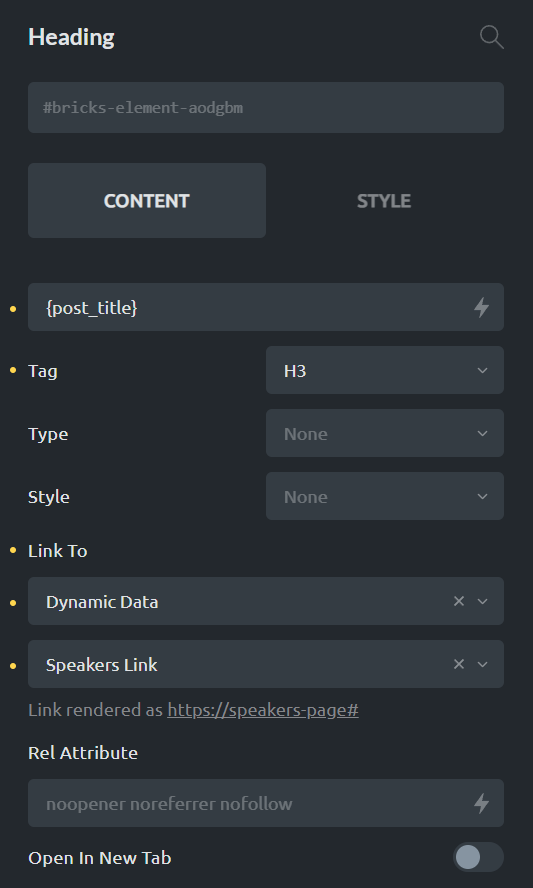Click the dynamic data bolt in Rel Attribute field
The height and width of the screenshot is (888, 533).
coord(481,803)
